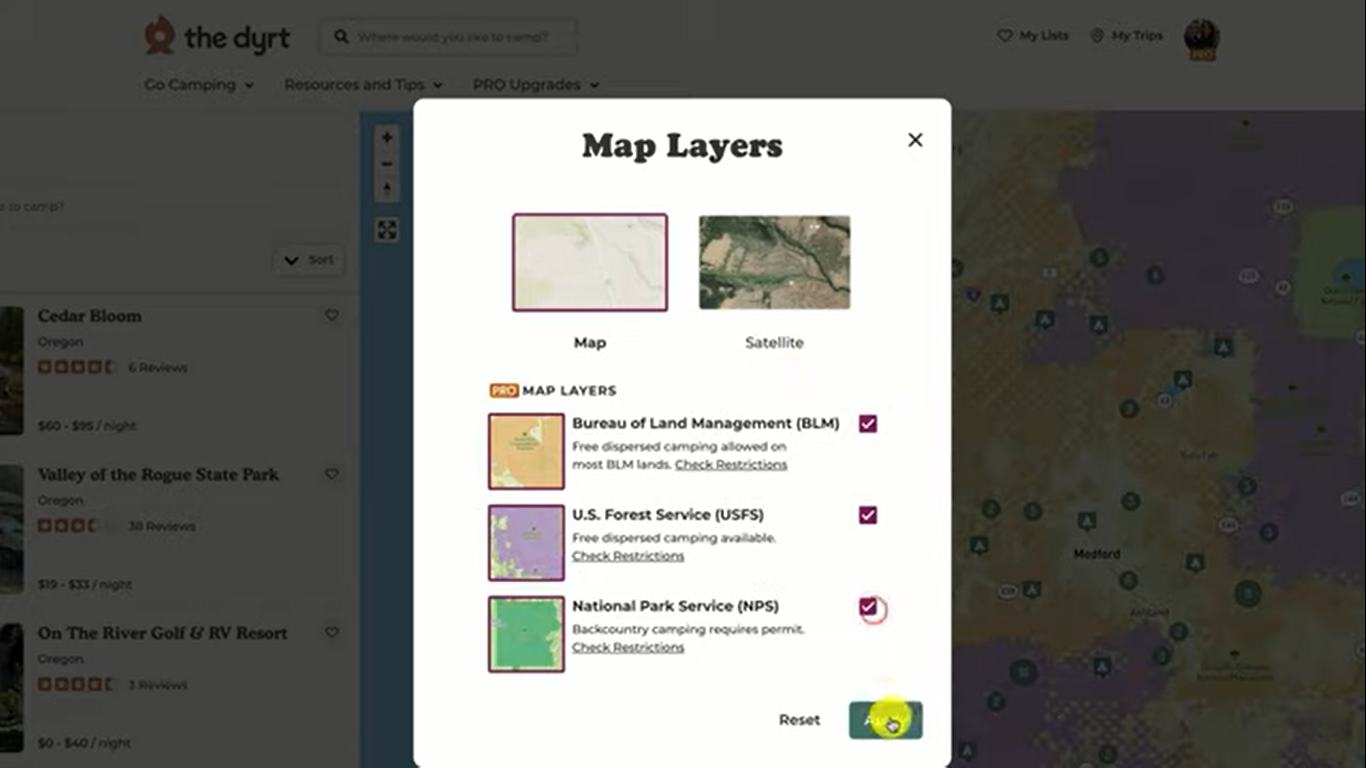Uncheck the National Park Service layer
The height and width of the screenshot is (768, 1366).
coord(868,607)
